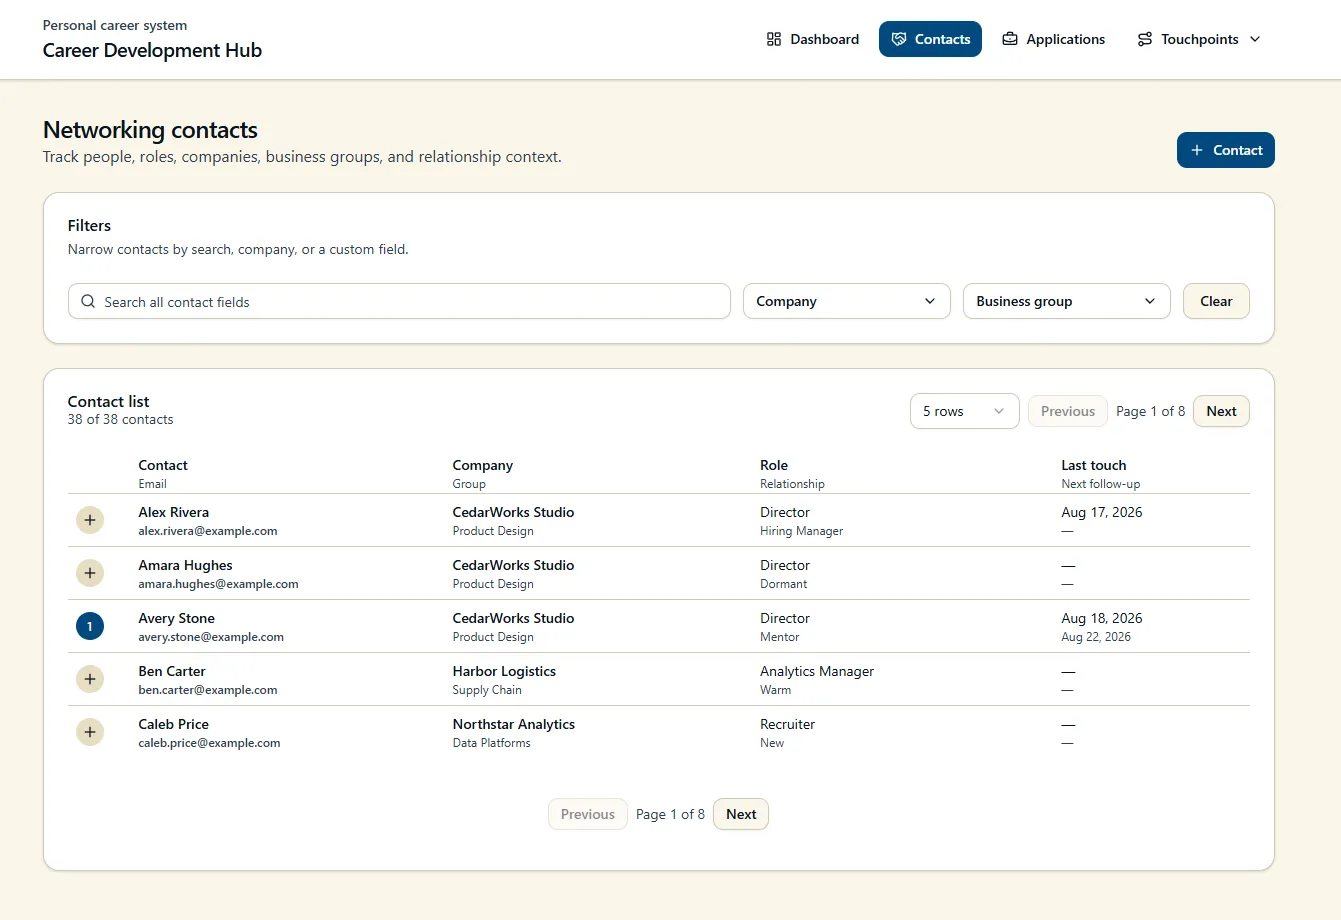Click Aug 17, 2026 last touch date
The width and height of the screenshot is (1341, 920).
pyautogui.click(x=1102, y=512)
